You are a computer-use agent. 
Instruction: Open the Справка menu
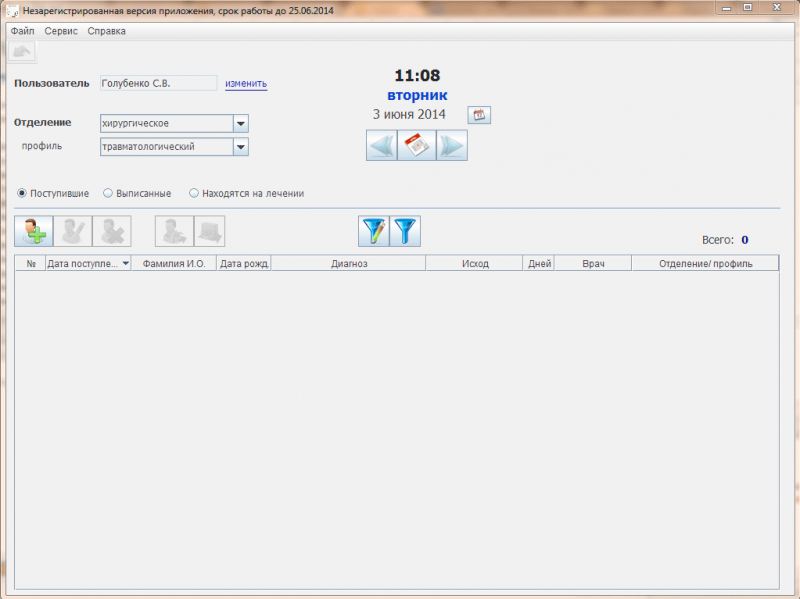[x=106, y=31]
